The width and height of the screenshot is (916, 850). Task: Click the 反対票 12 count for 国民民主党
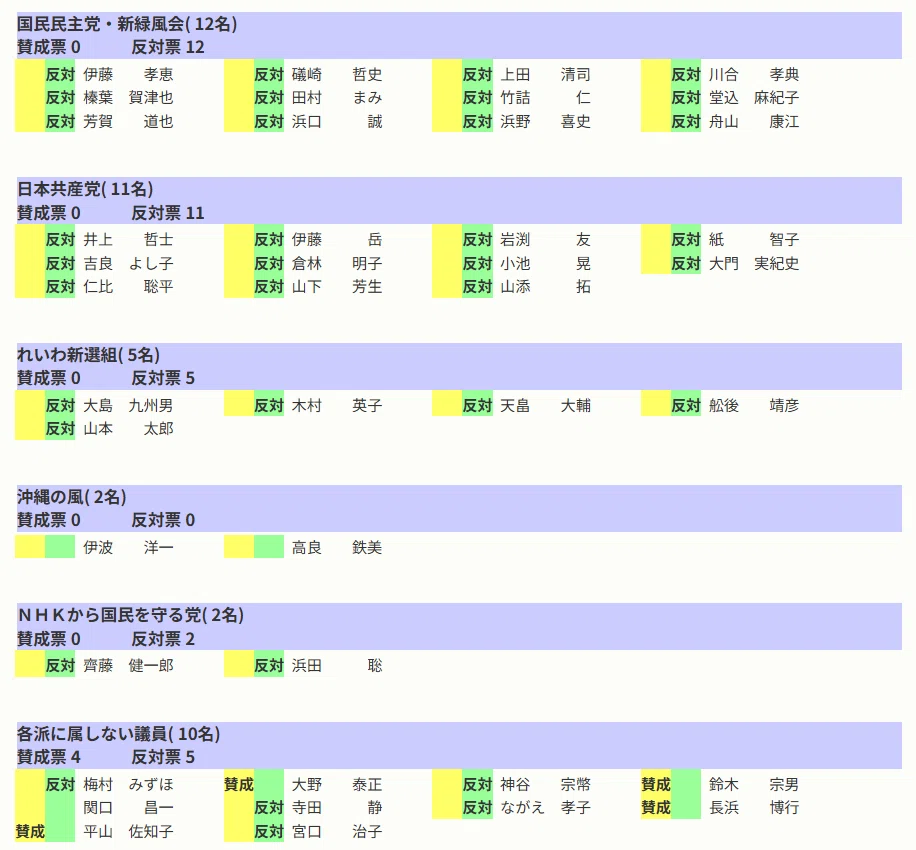168,47
